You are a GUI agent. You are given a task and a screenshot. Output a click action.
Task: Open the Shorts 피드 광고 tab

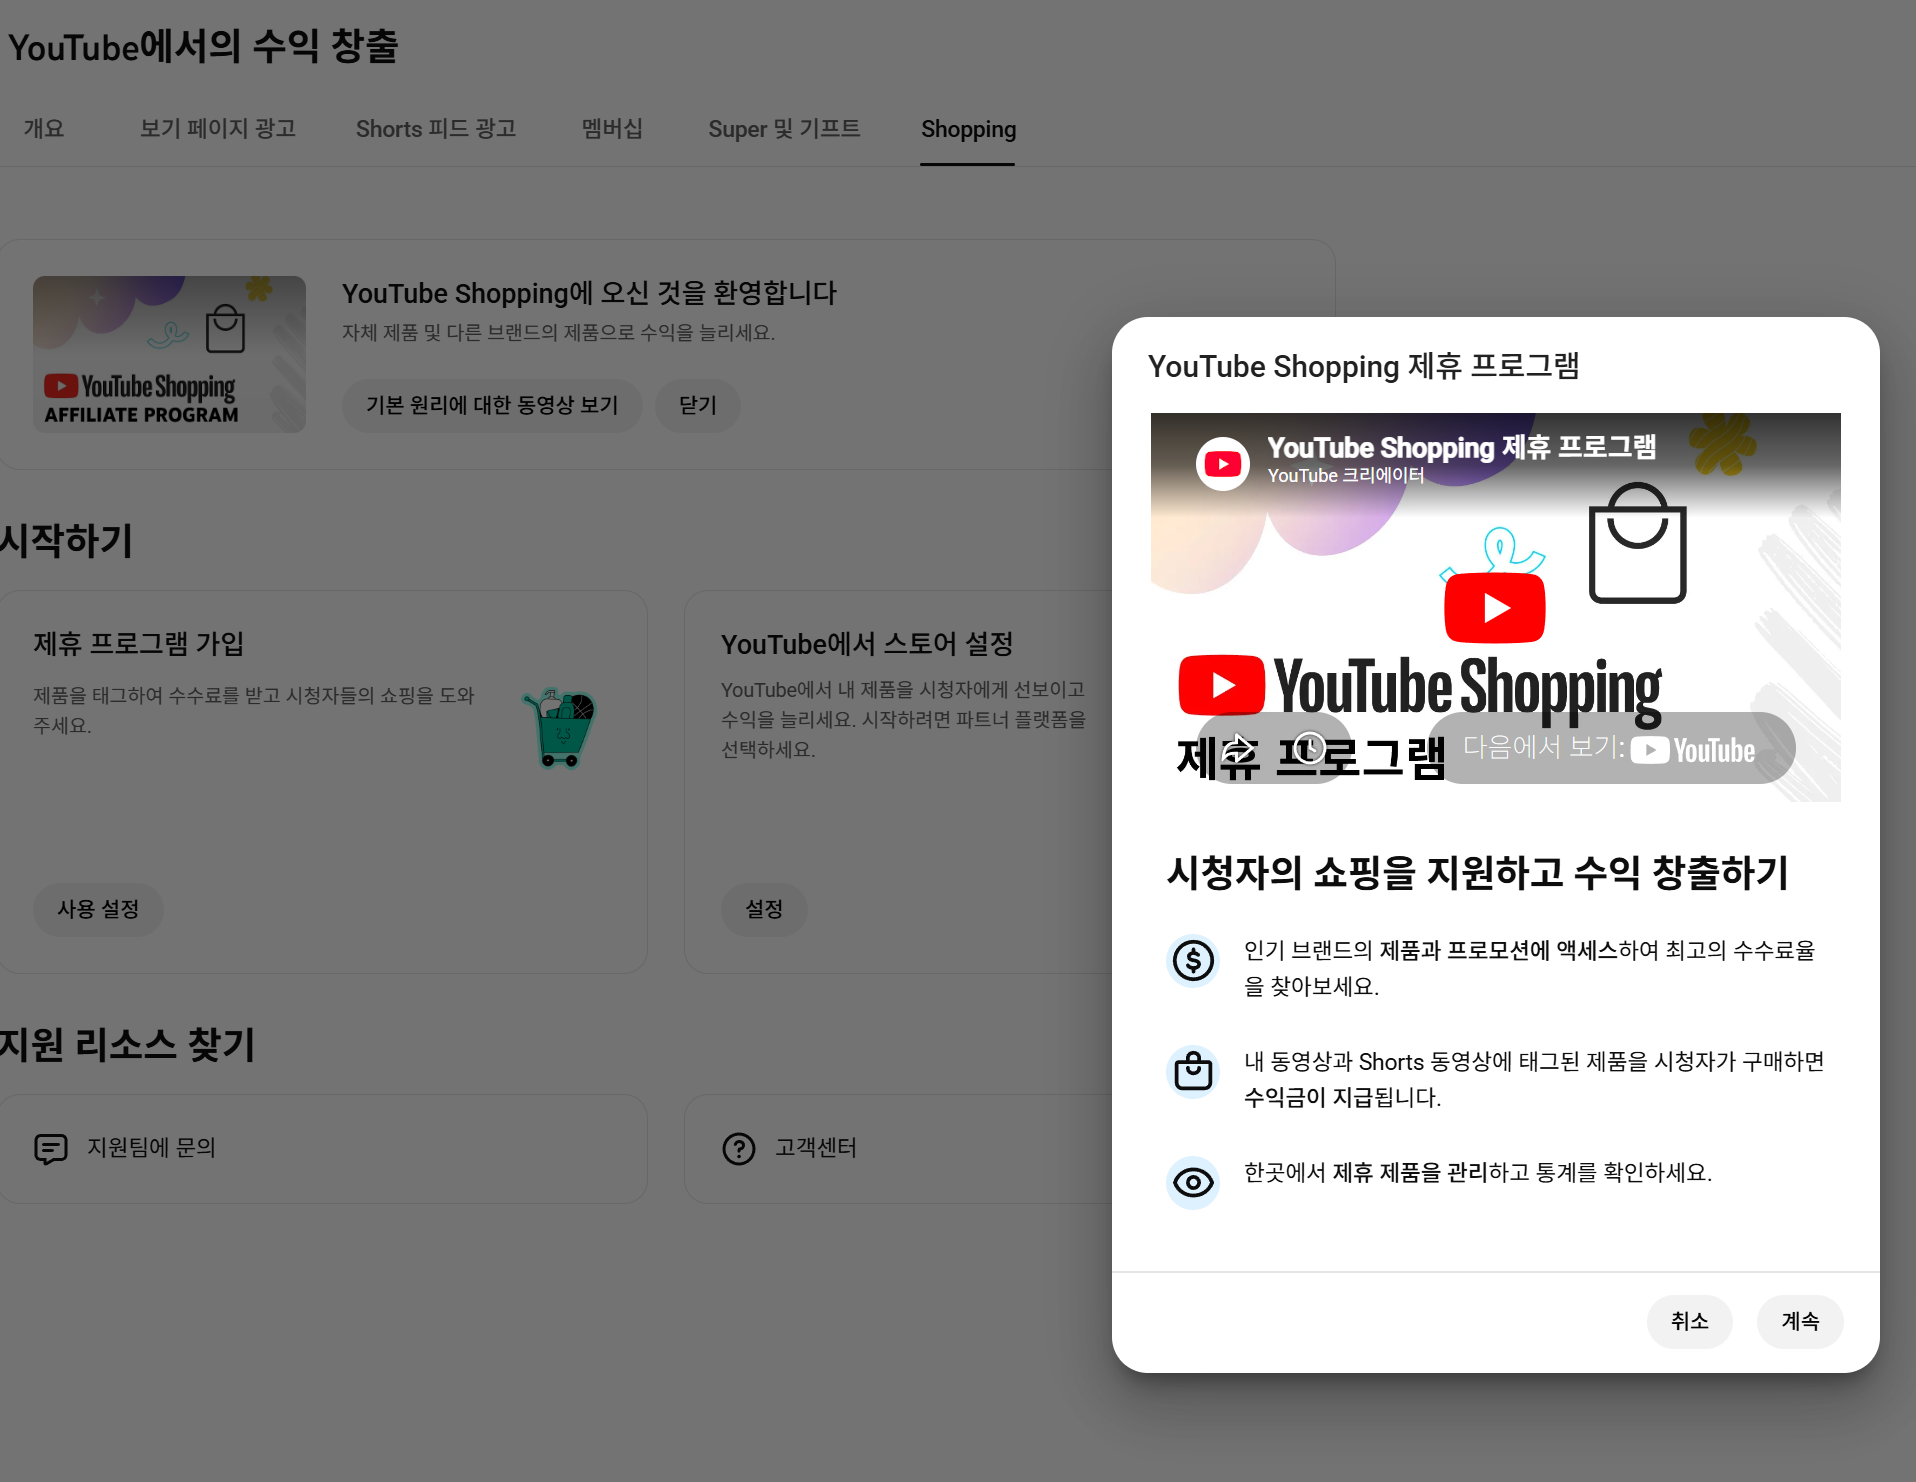tap(436, 129)
